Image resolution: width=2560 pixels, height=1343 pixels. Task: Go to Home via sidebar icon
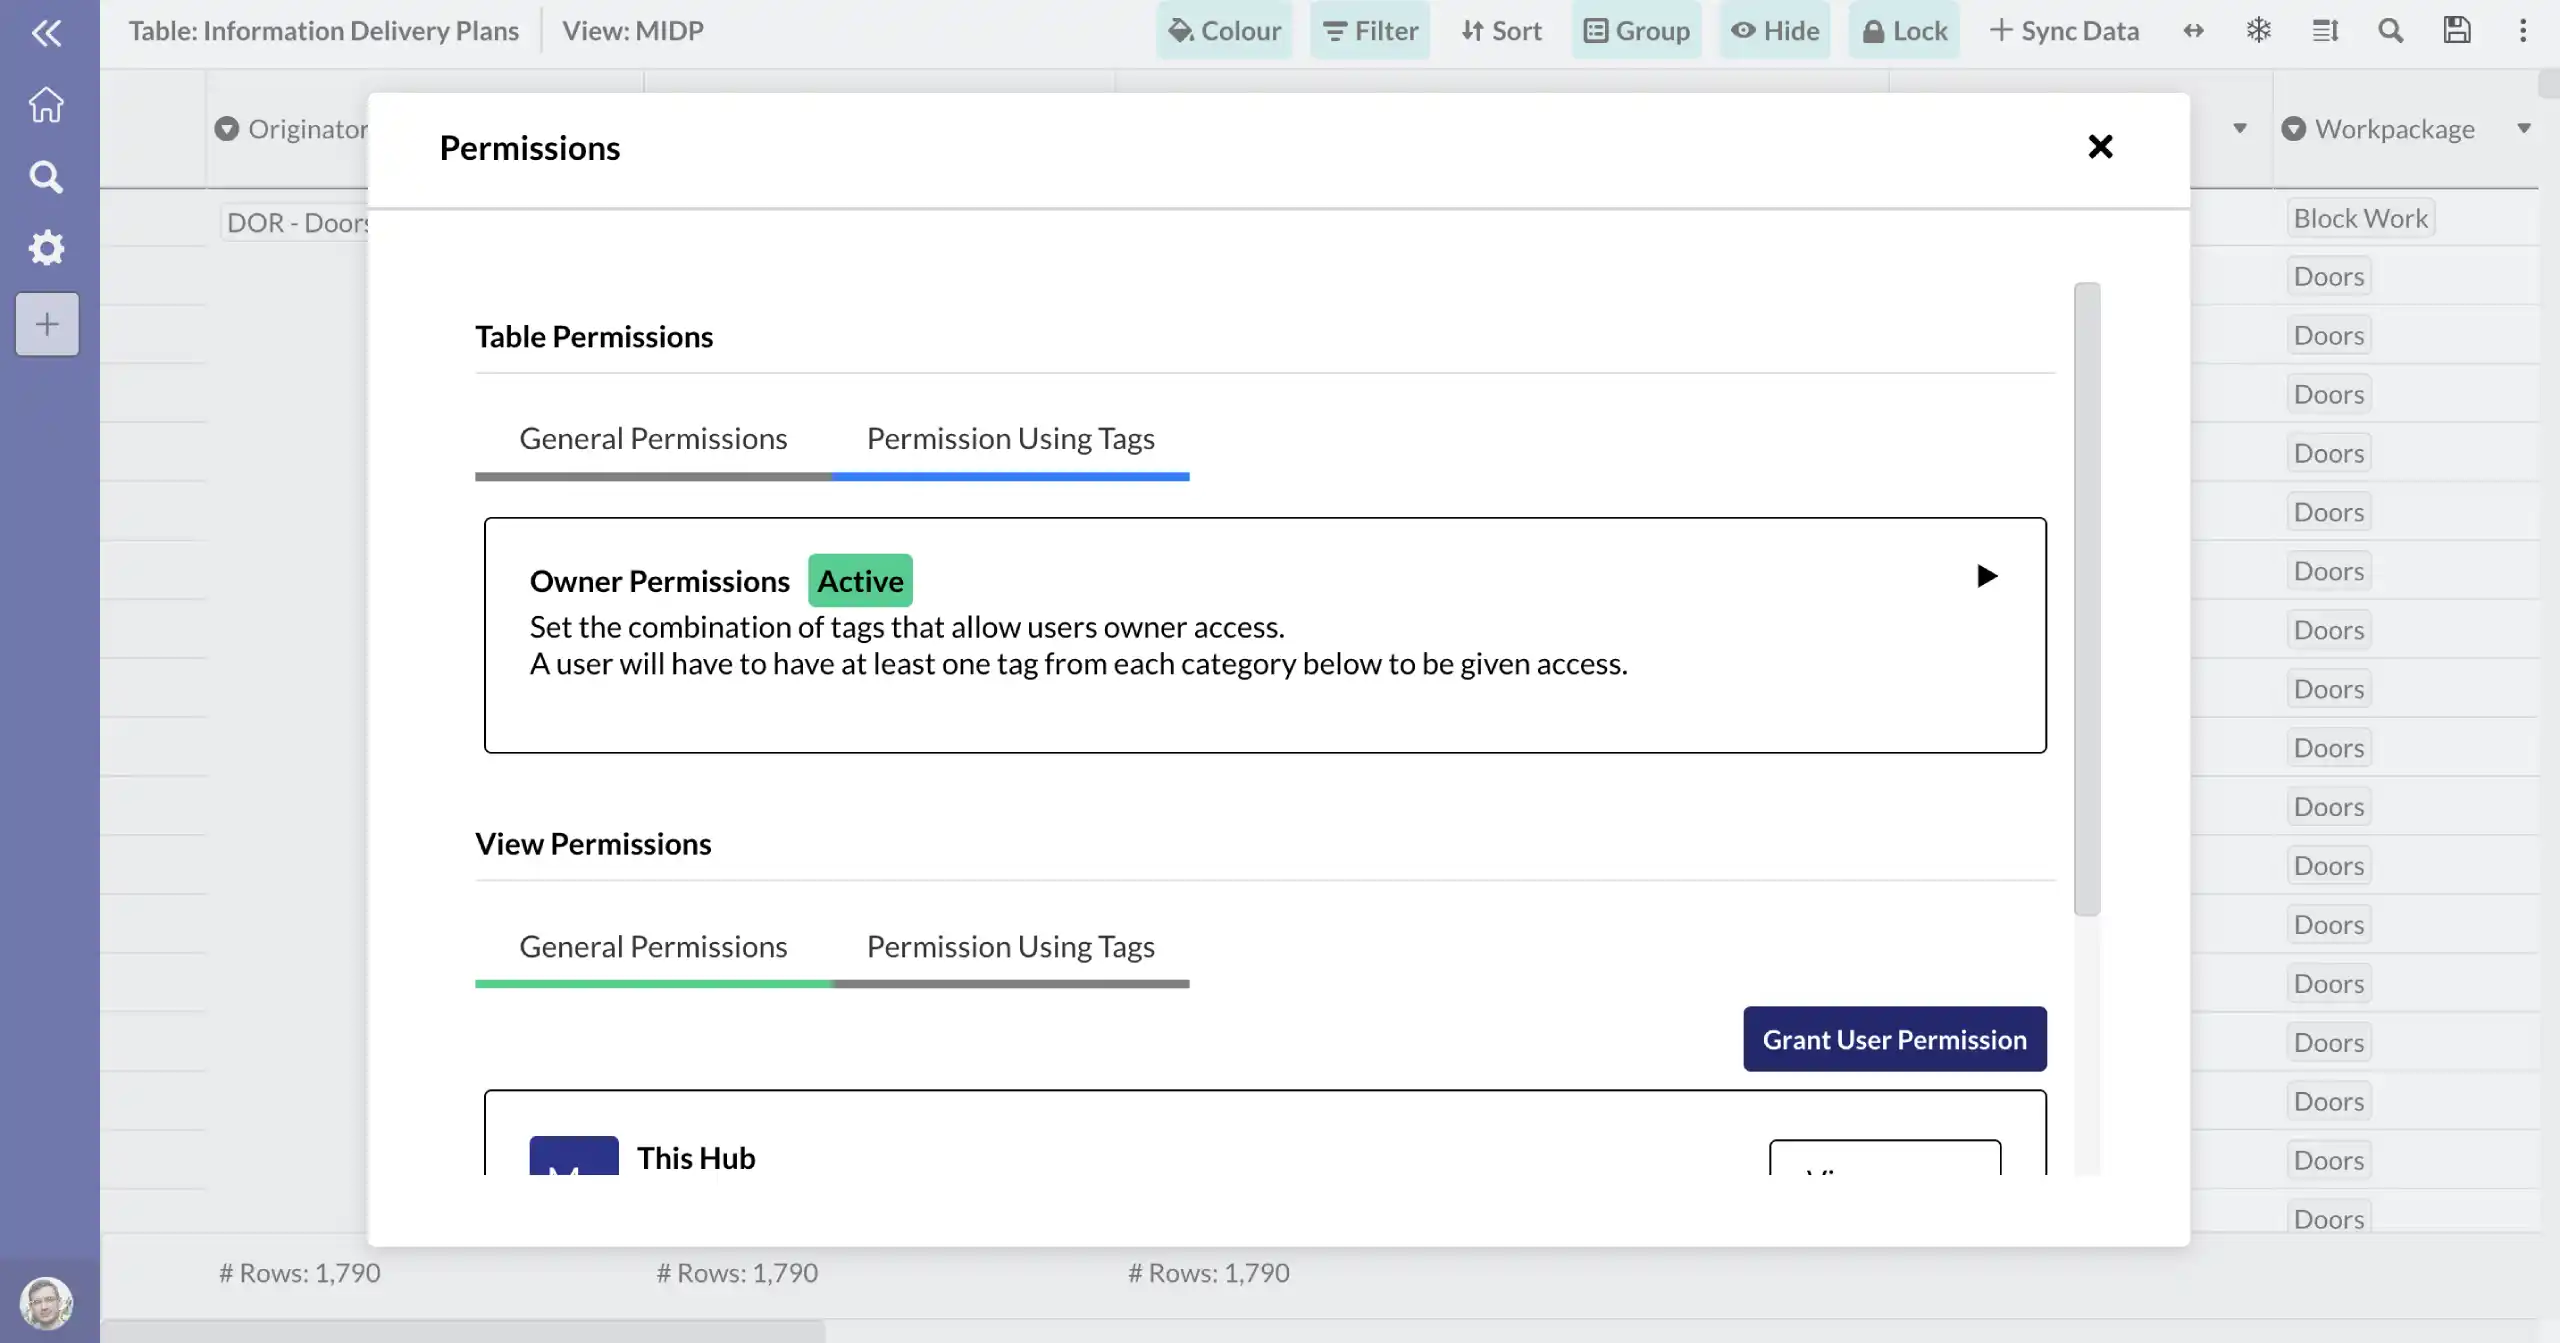coord(46,104)
